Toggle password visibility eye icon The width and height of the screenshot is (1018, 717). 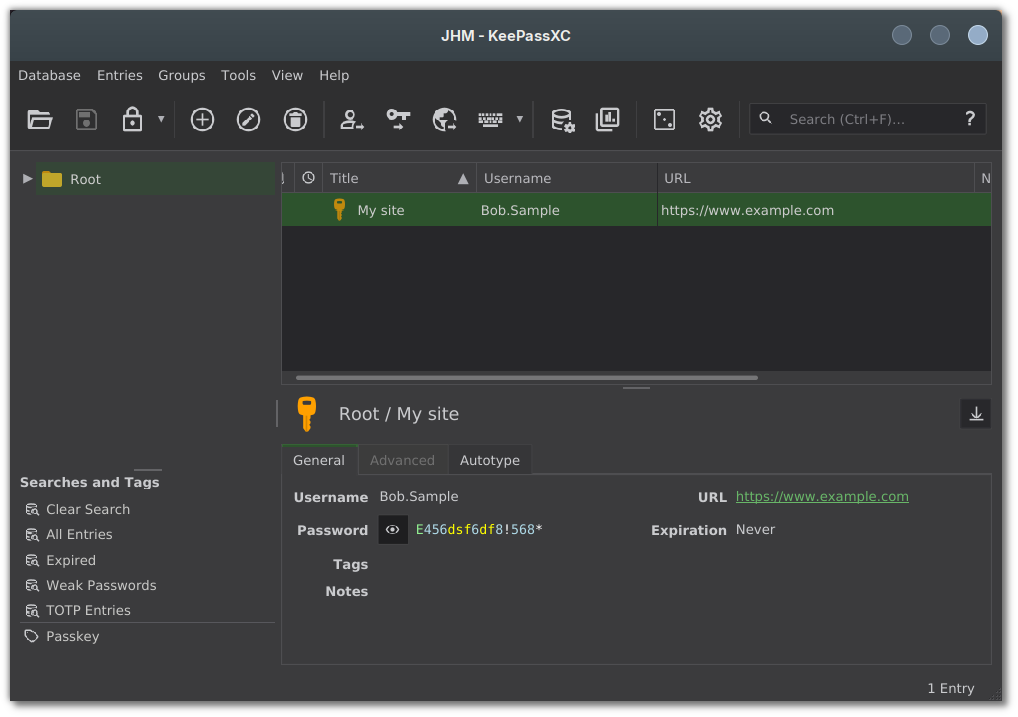pos(393,530)
